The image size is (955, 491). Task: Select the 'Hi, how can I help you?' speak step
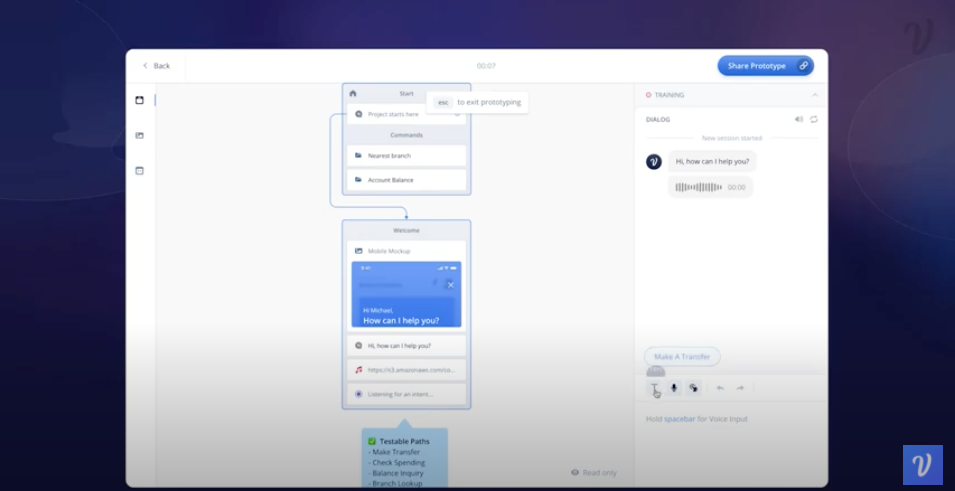point(406,345)
